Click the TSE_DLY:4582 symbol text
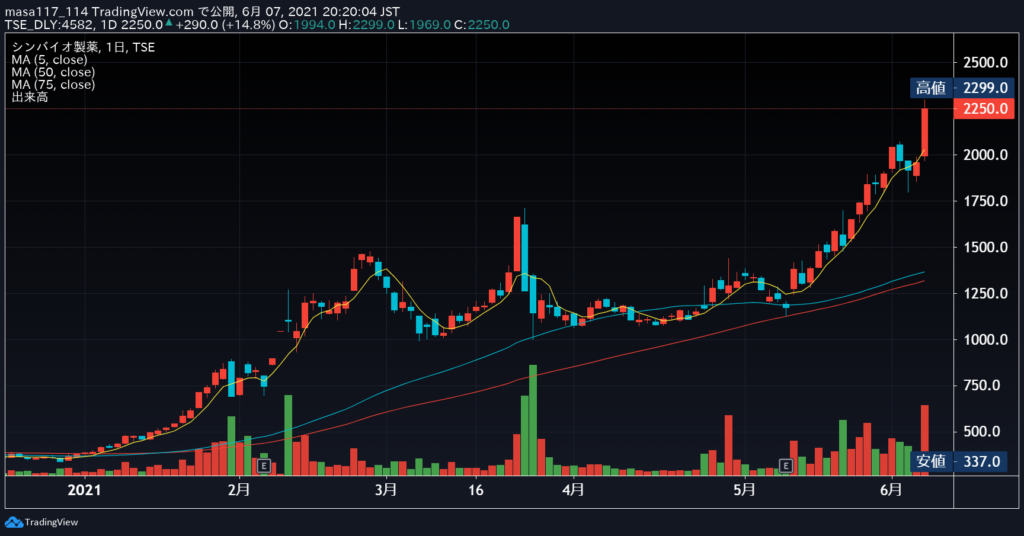The height and width of the screenshot is (536, 1024). 49,25
